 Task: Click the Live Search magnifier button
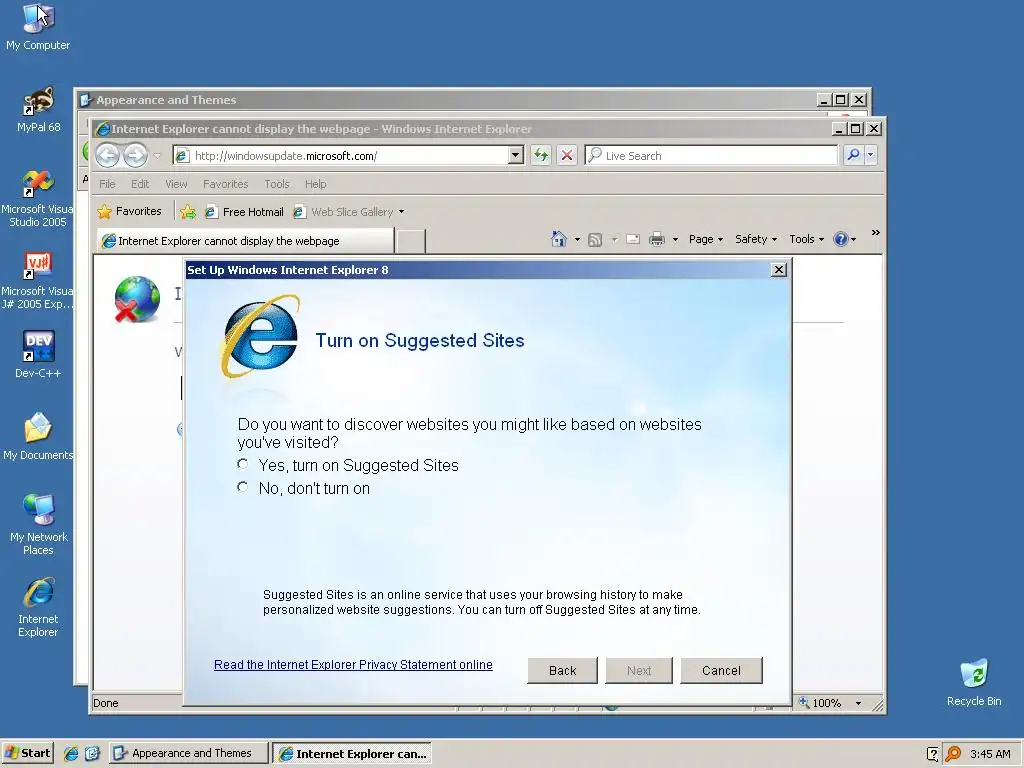point(853,155)
